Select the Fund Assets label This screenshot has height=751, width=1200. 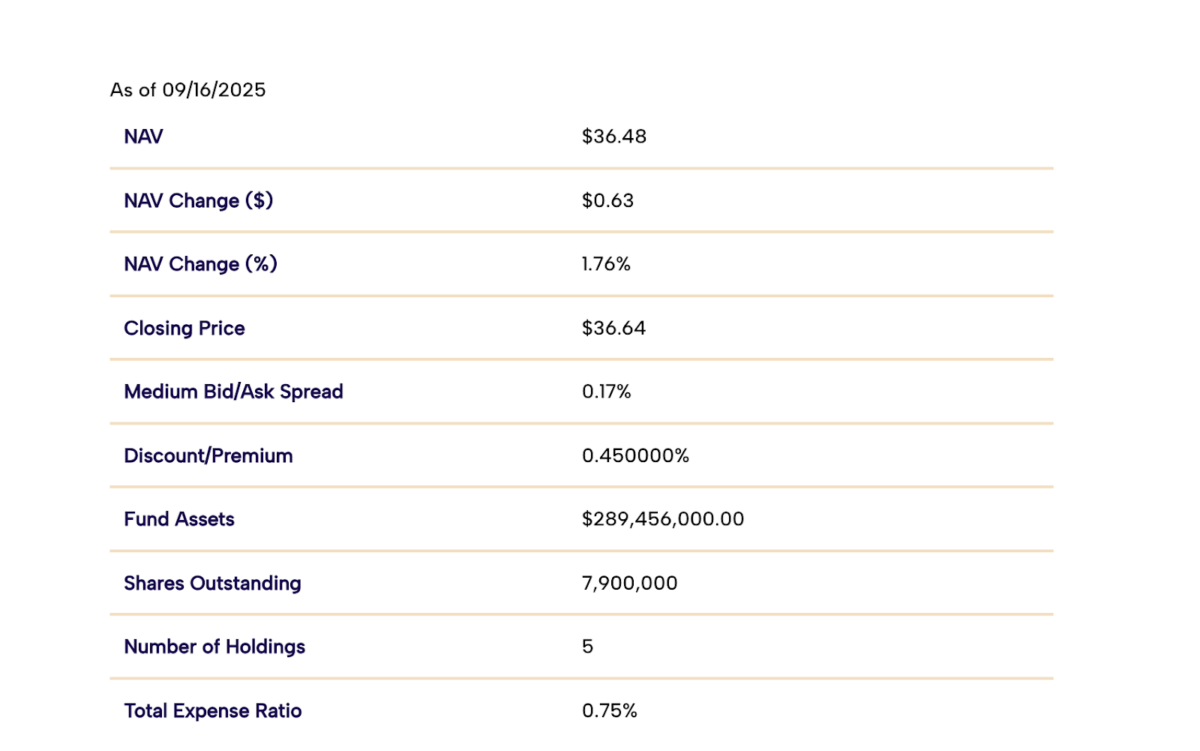click(x=179, y=519)
